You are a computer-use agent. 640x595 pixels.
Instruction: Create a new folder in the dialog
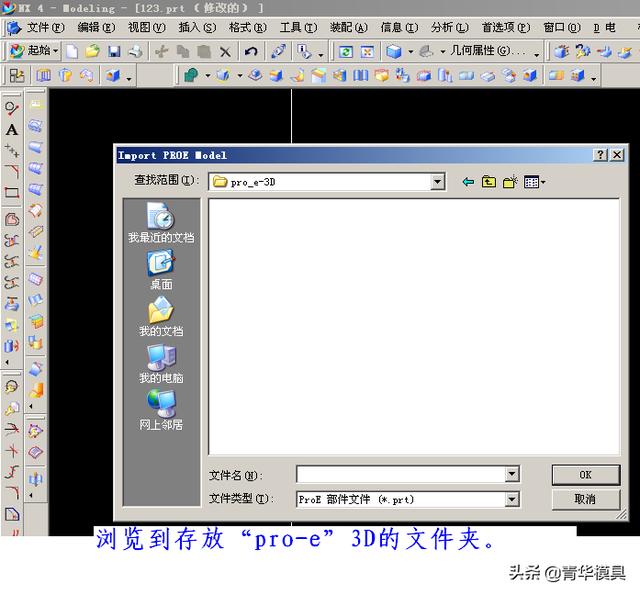coord(510,182)
